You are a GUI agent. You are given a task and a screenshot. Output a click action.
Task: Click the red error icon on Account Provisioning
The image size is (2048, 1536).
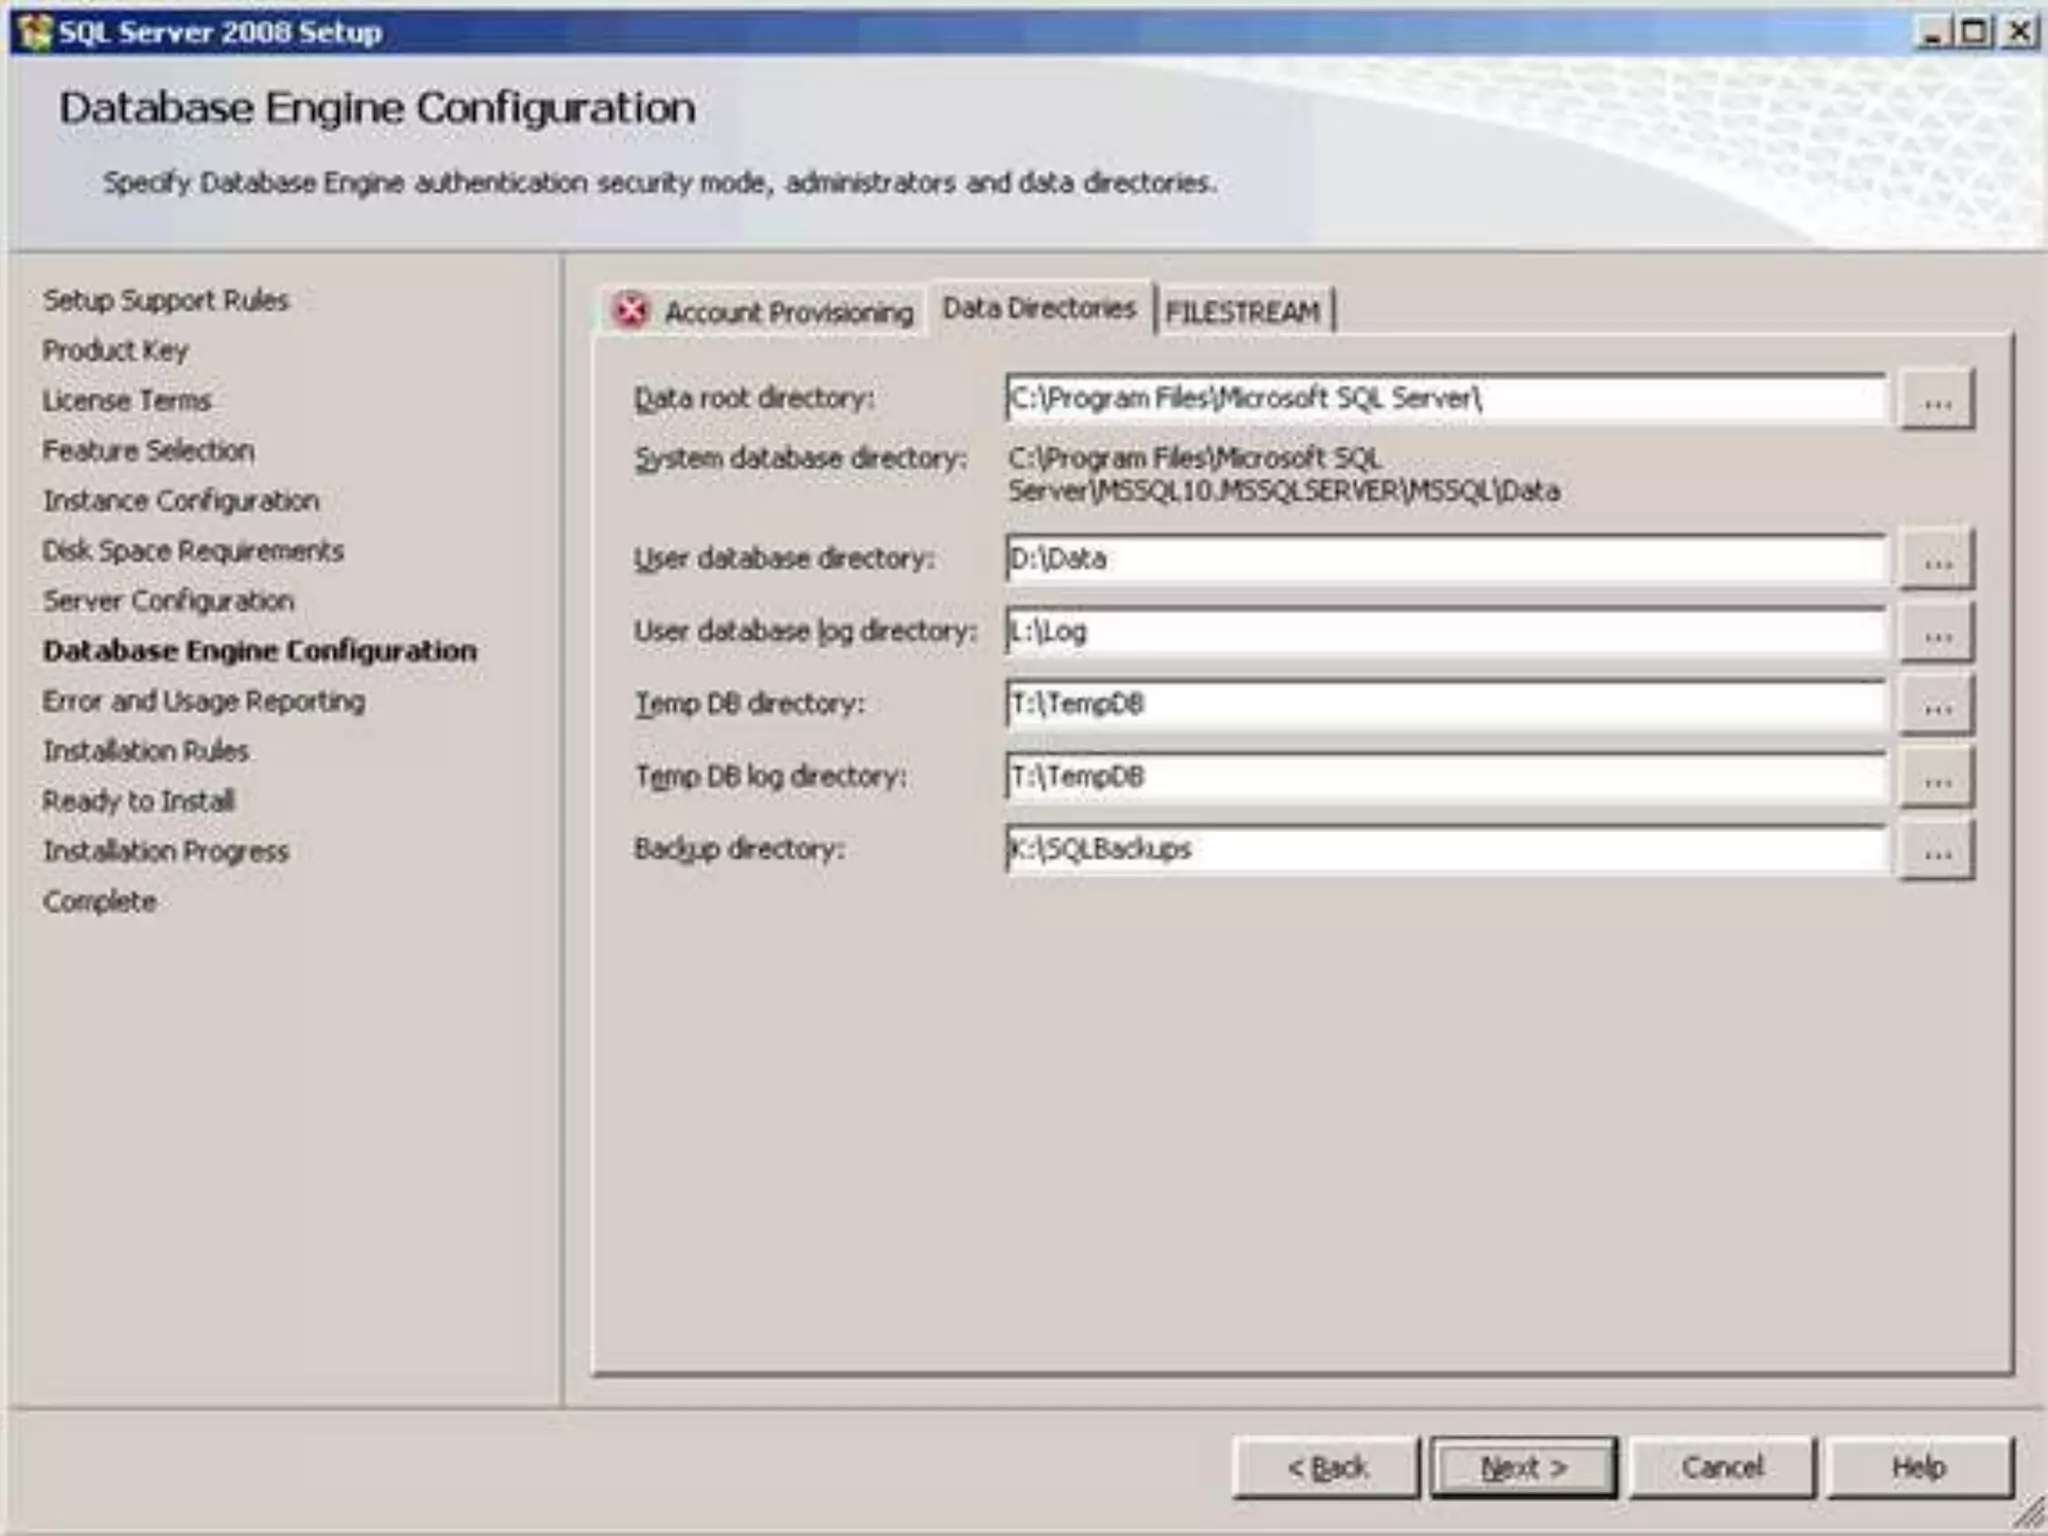[631, 311]
